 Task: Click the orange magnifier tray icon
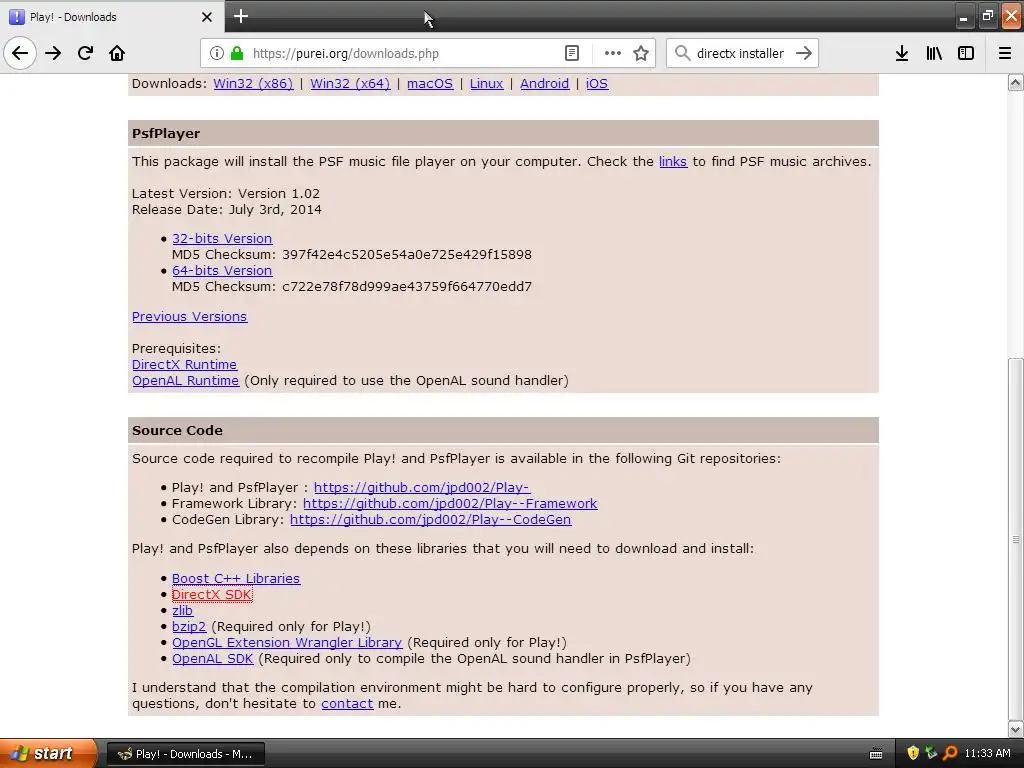950,754
